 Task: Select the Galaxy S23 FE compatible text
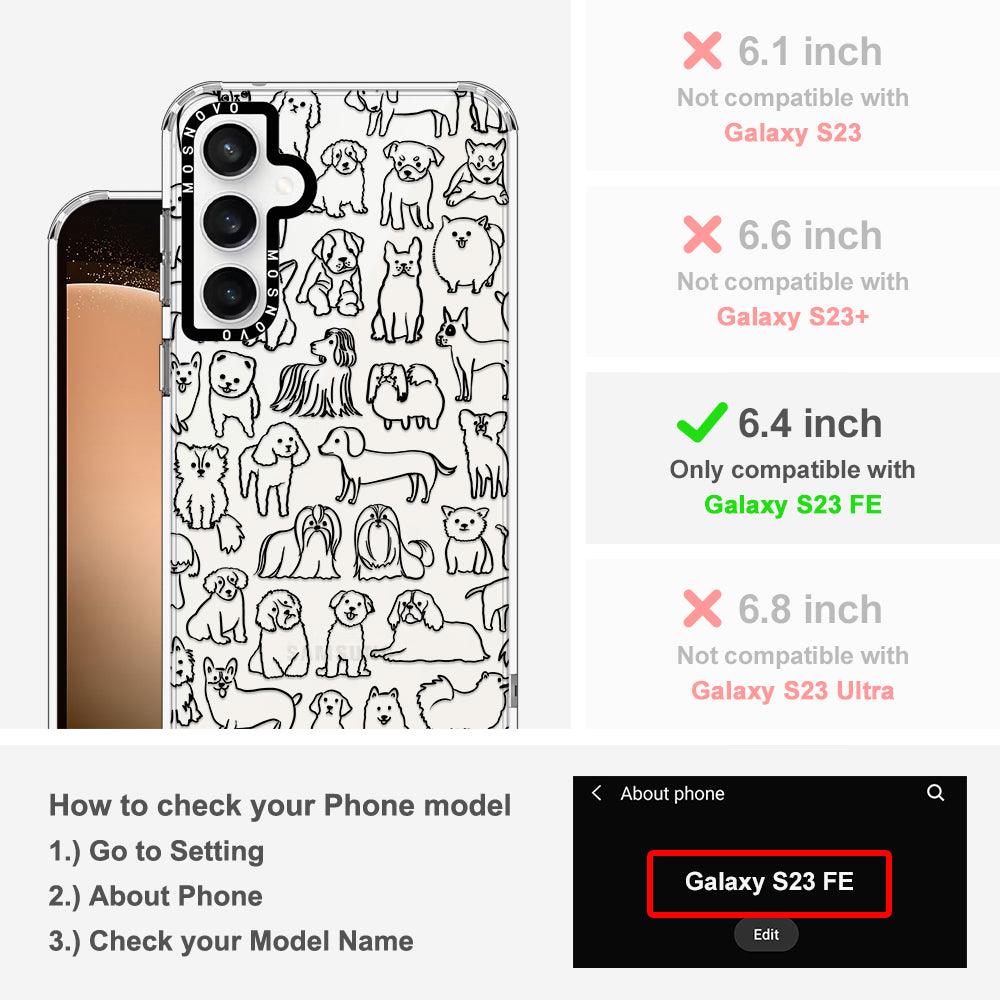point(793,504)
